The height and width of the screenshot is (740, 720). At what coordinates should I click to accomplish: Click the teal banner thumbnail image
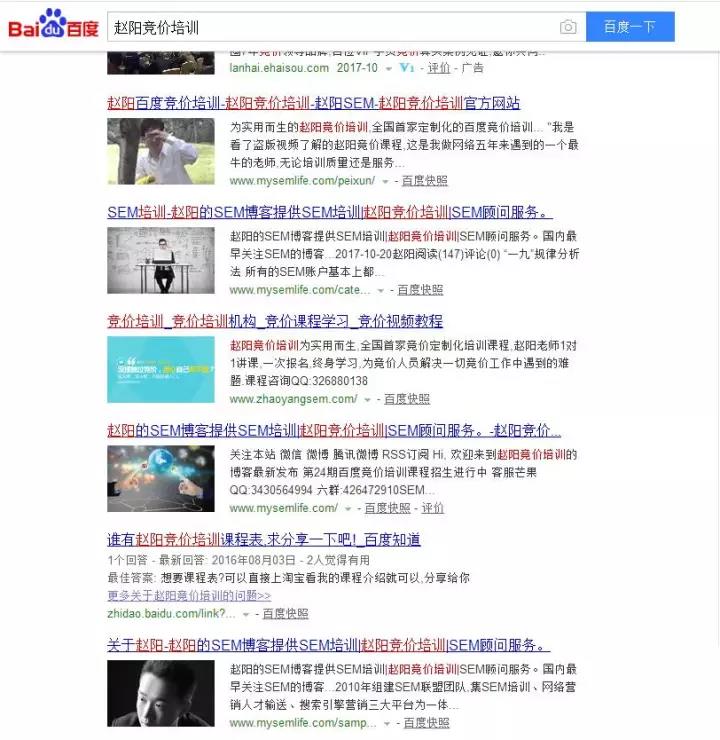160,369
